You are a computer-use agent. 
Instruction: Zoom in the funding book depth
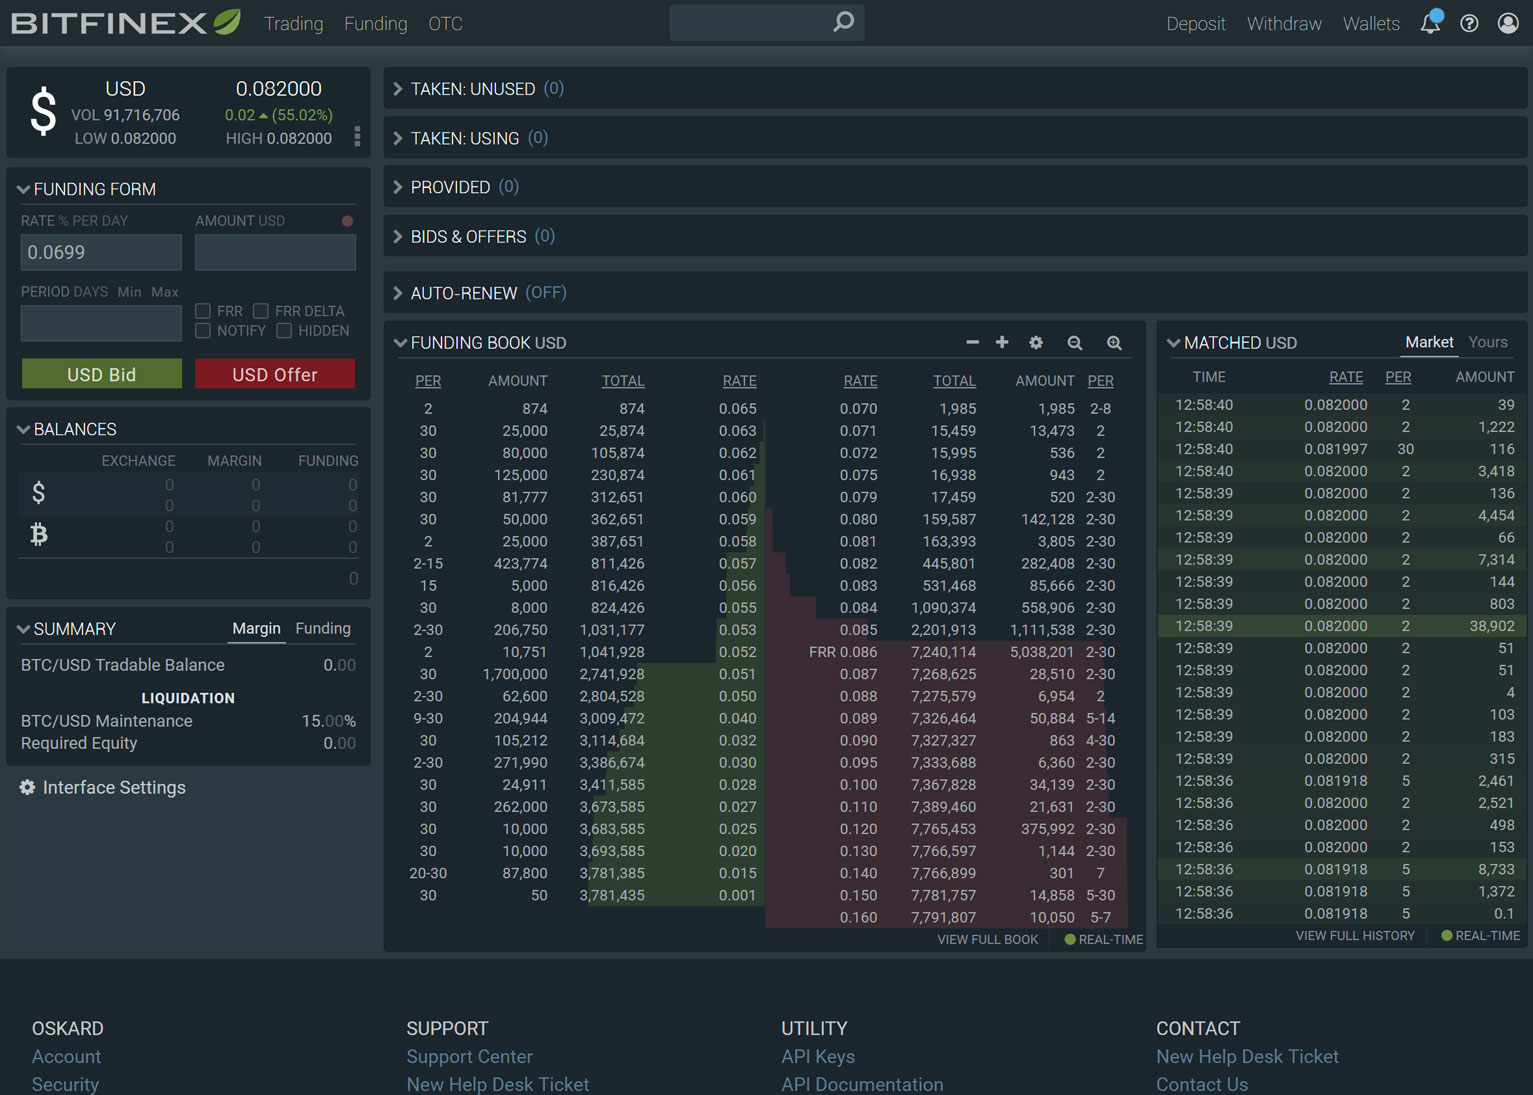[x=1114, y=343]
